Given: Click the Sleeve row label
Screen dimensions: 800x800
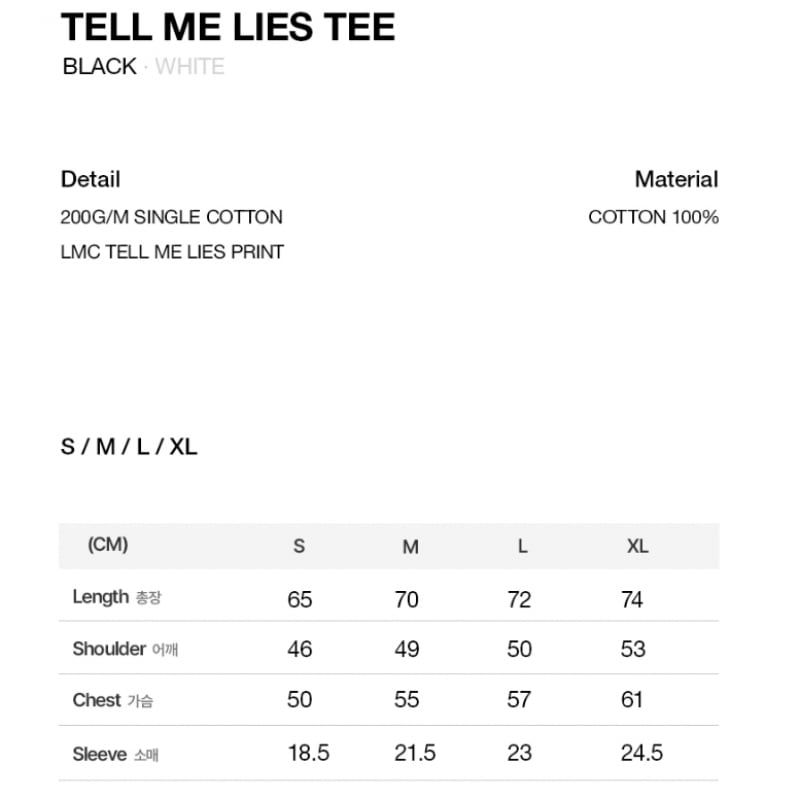Looking at the screenshot, I should 115,754.
